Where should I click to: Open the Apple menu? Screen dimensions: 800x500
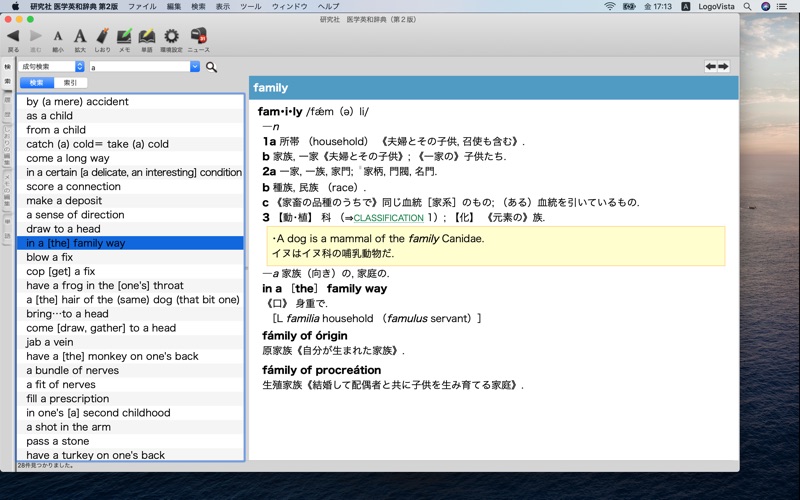coord(15,6)
